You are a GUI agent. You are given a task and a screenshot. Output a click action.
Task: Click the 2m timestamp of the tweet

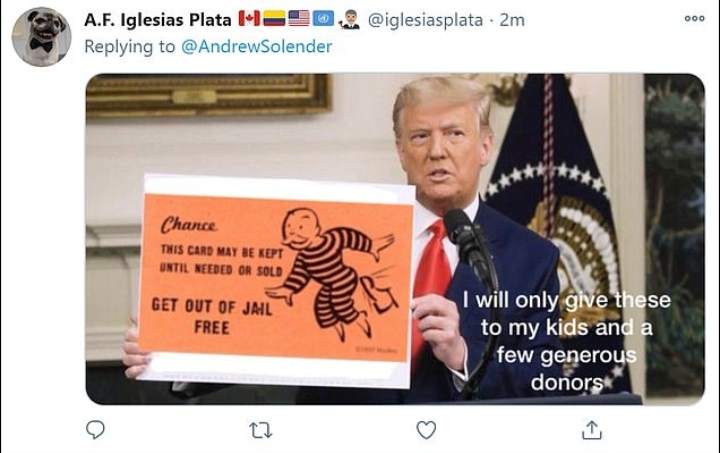click(512, 20)
